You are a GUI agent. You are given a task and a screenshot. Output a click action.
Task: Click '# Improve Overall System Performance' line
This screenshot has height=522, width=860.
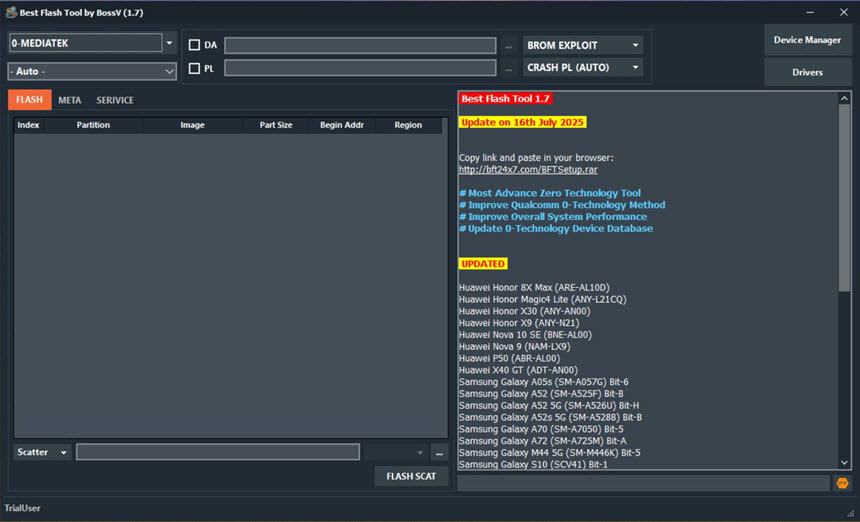553,217
